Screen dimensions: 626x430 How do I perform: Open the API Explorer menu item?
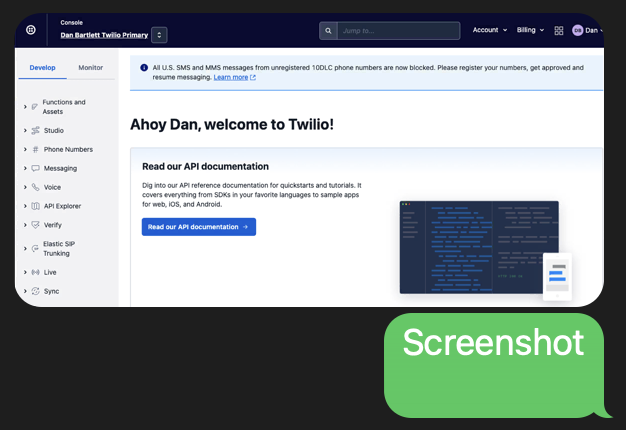[62, 206]
